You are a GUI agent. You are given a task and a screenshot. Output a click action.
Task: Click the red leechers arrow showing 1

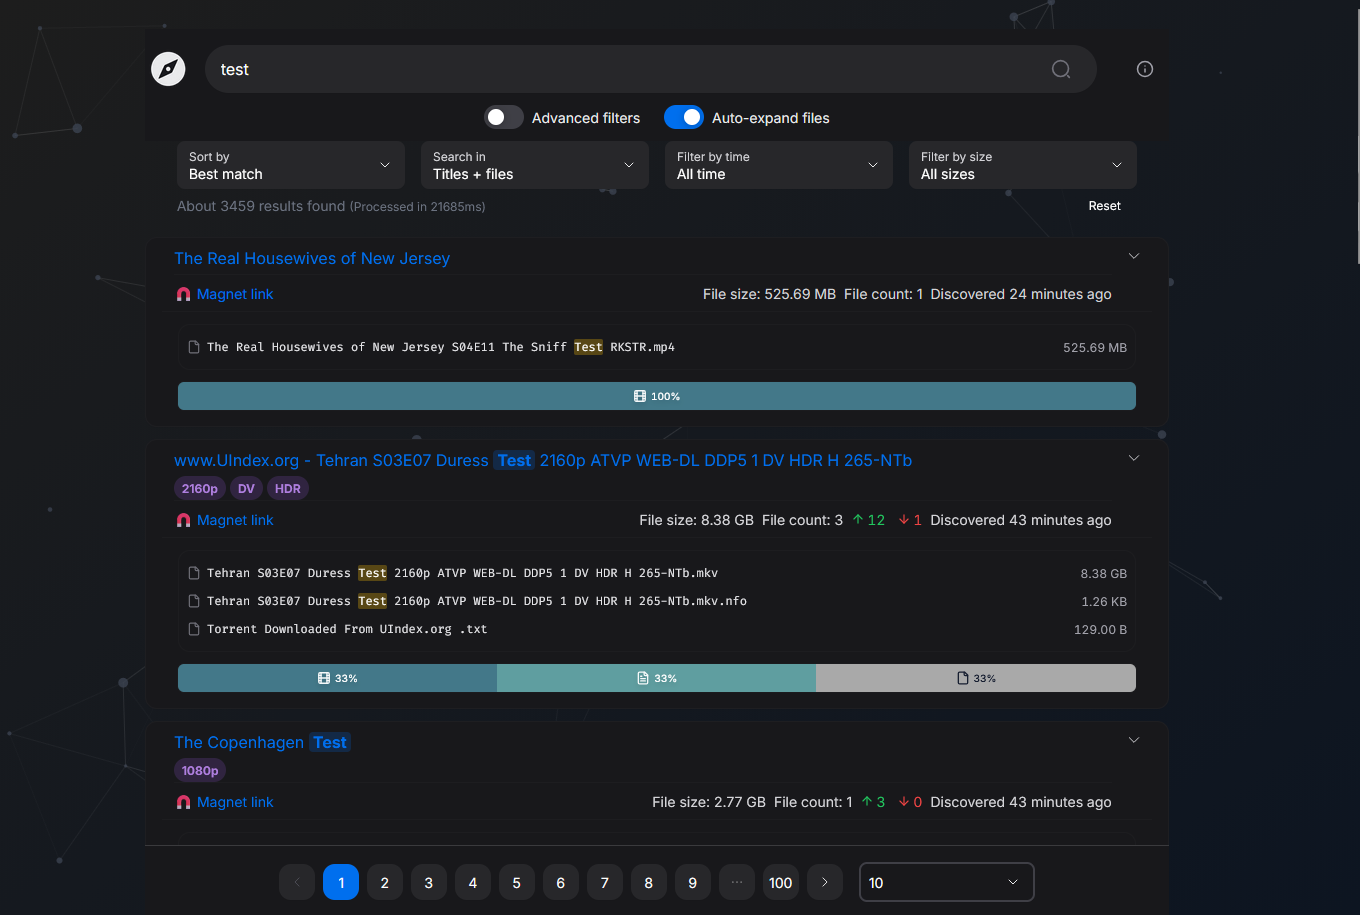[904, 520]
